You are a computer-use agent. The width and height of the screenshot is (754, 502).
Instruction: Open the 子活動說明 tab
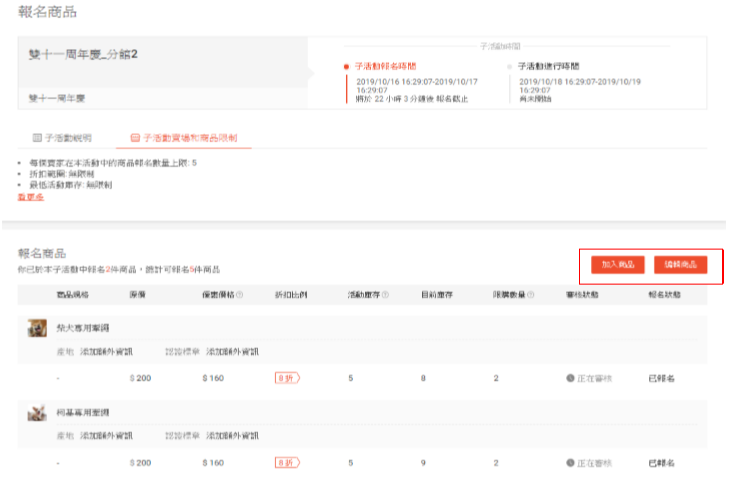point(62,138)
